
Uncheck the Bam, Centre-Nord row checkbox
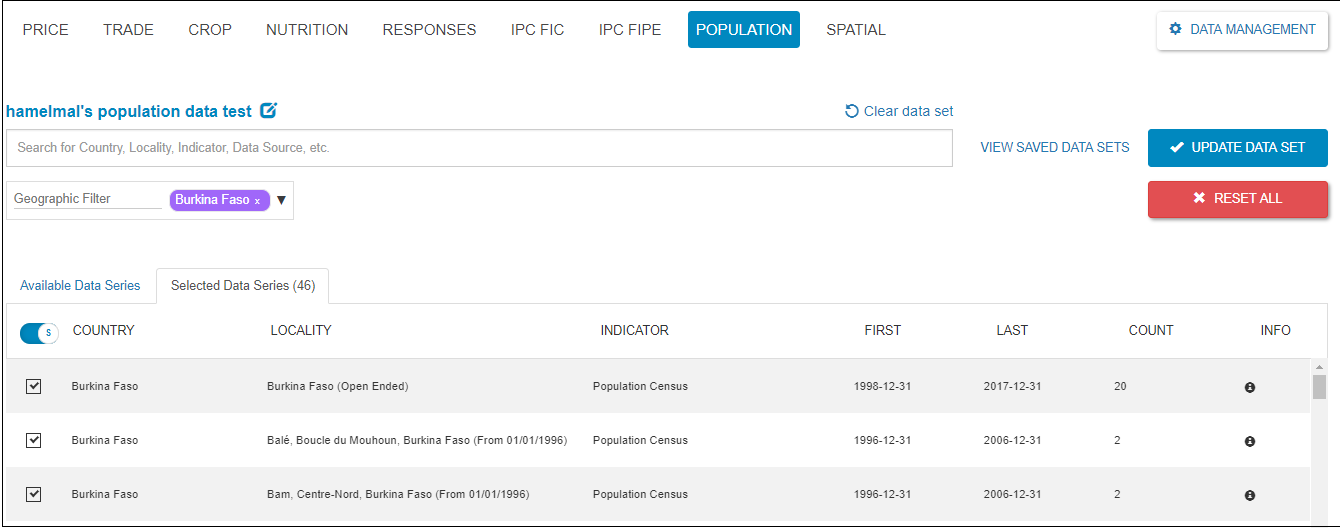tap(34, 494)
